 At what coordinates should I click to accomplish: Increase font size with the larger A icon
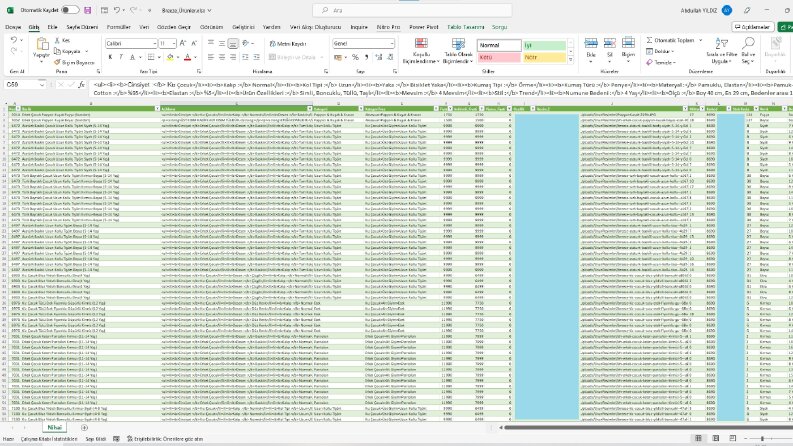point(183,43)
